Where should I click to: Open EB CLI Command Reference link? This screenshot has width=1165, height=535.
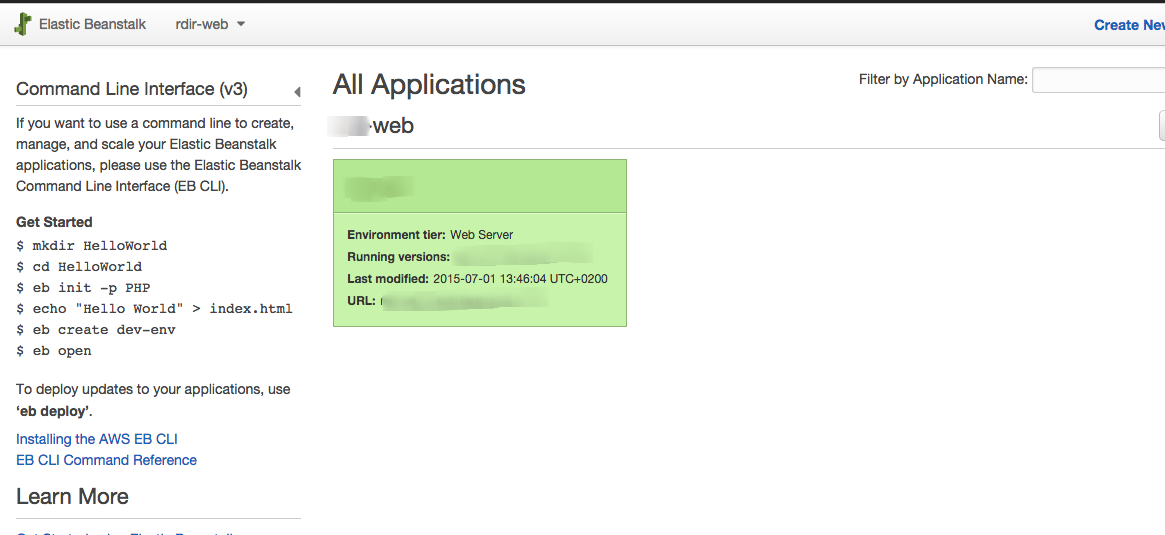tap(106, 460)
